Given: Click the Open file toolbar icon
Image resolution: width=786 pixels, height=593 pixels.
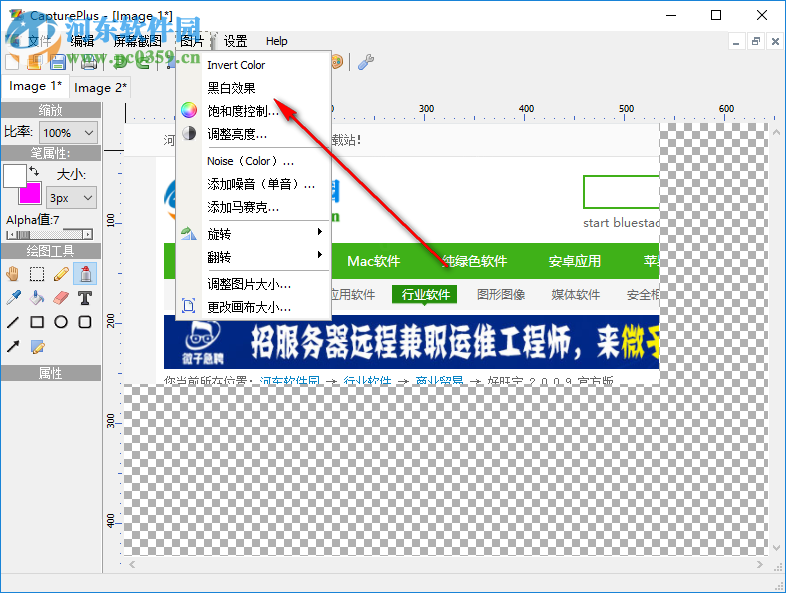Looking at the screenshot, I should [x=35, y=62].
